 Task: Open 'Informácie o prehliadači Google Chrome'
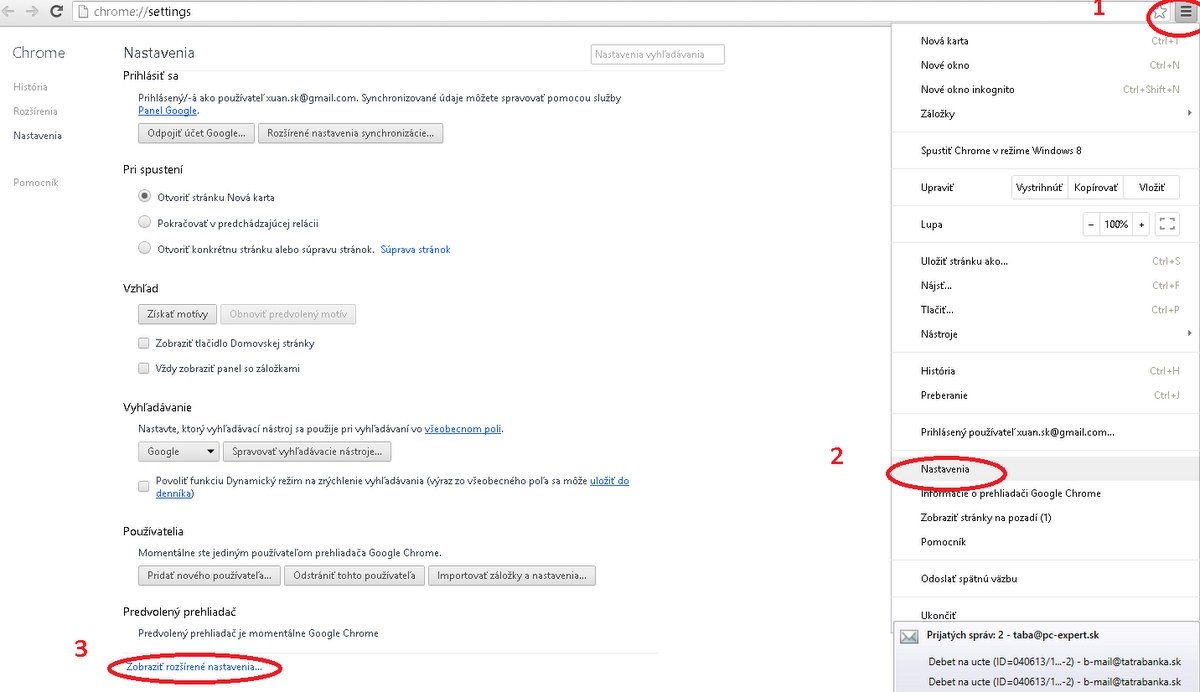point(1046,493)
